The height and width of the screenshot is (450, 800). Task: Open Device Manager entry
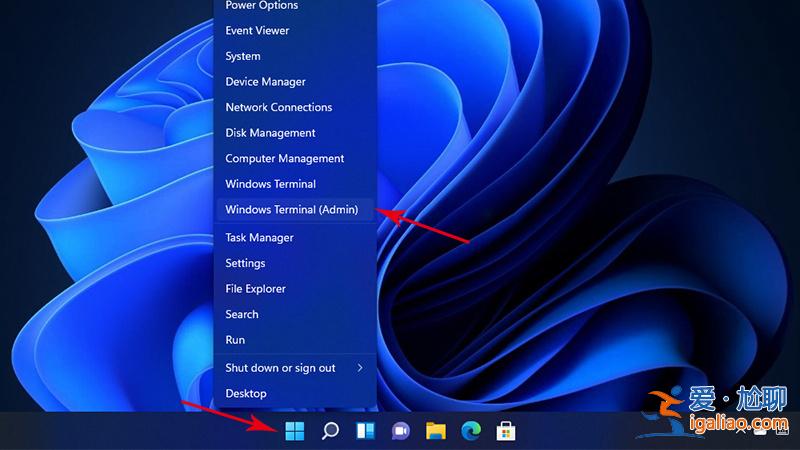pyautogui.click(x=295, y=82)
